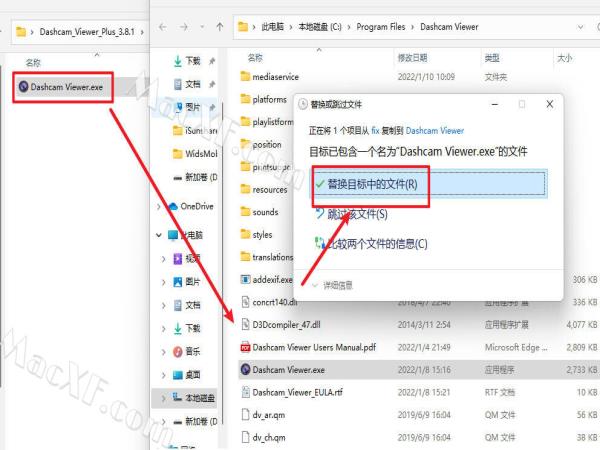Select concrt140.dll file
Image resolution: width=600 pixels, height=450 pixels.
coord(269,302)
